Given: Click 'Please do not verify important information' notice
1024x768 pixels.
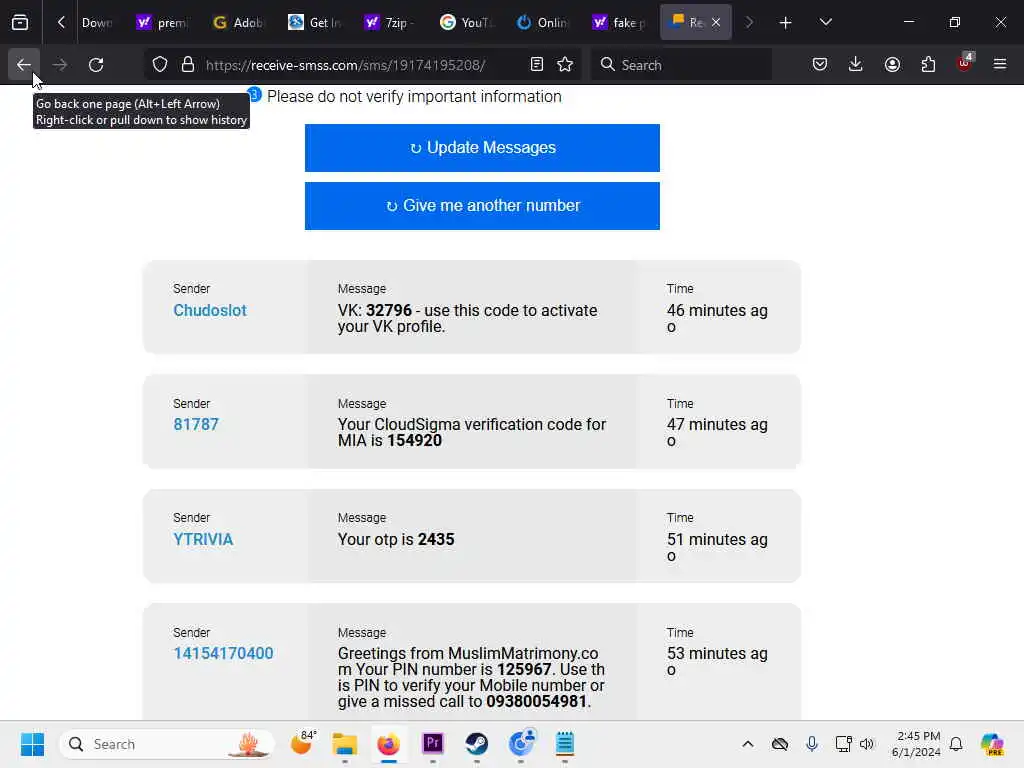Looking at the screenshot, I should (414, 97).
